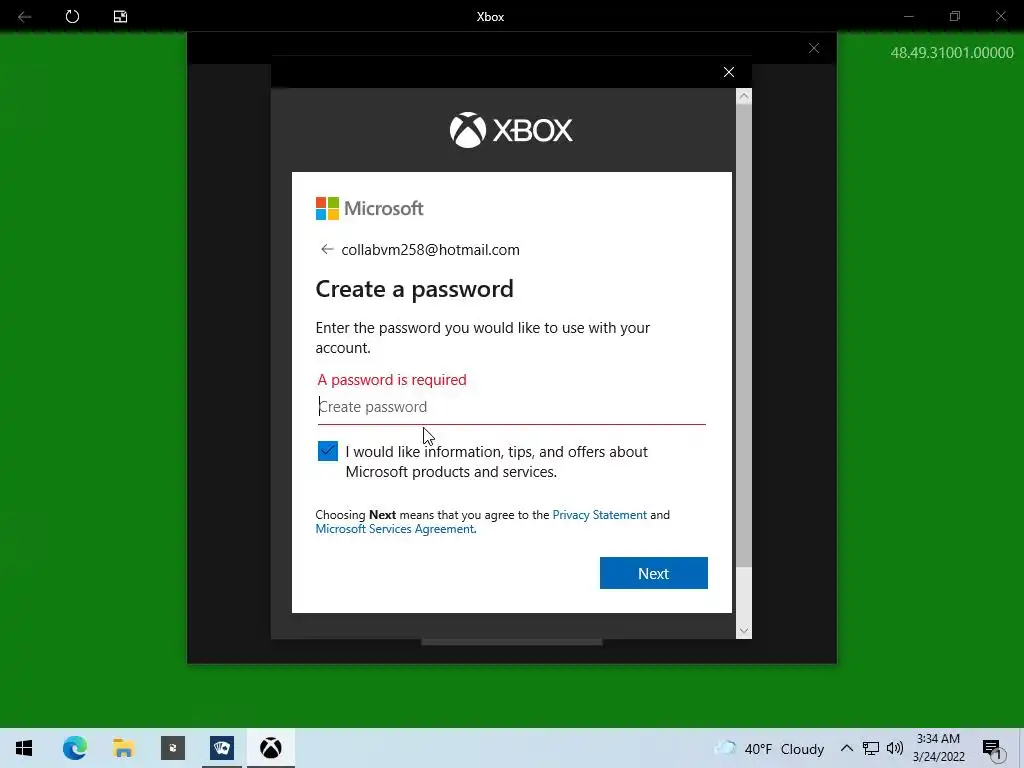Click the scrollbar down arrow in dialog
This screenshot has width=1024, height=768.
(744, 631)
